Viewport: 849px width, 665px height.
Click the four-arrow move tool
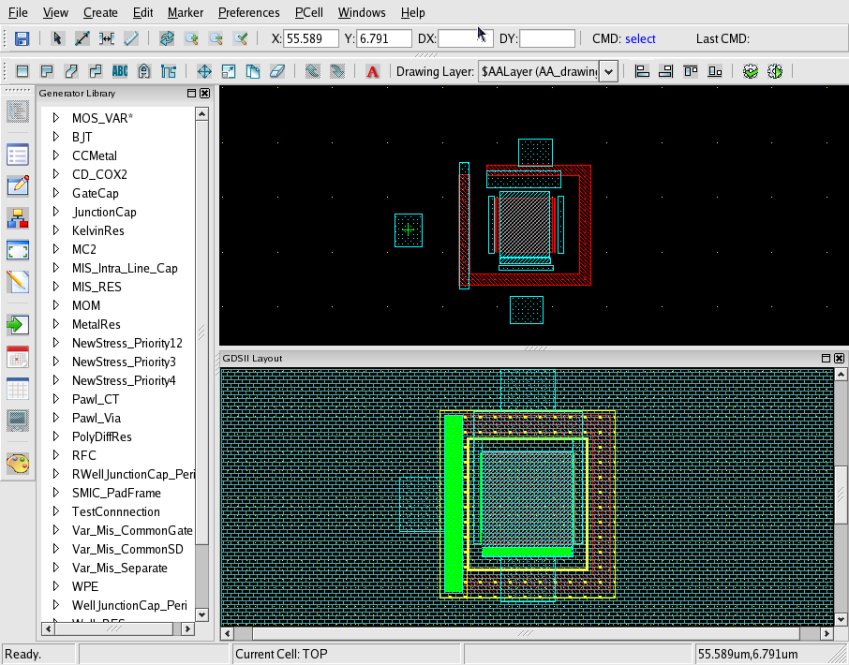204,72
